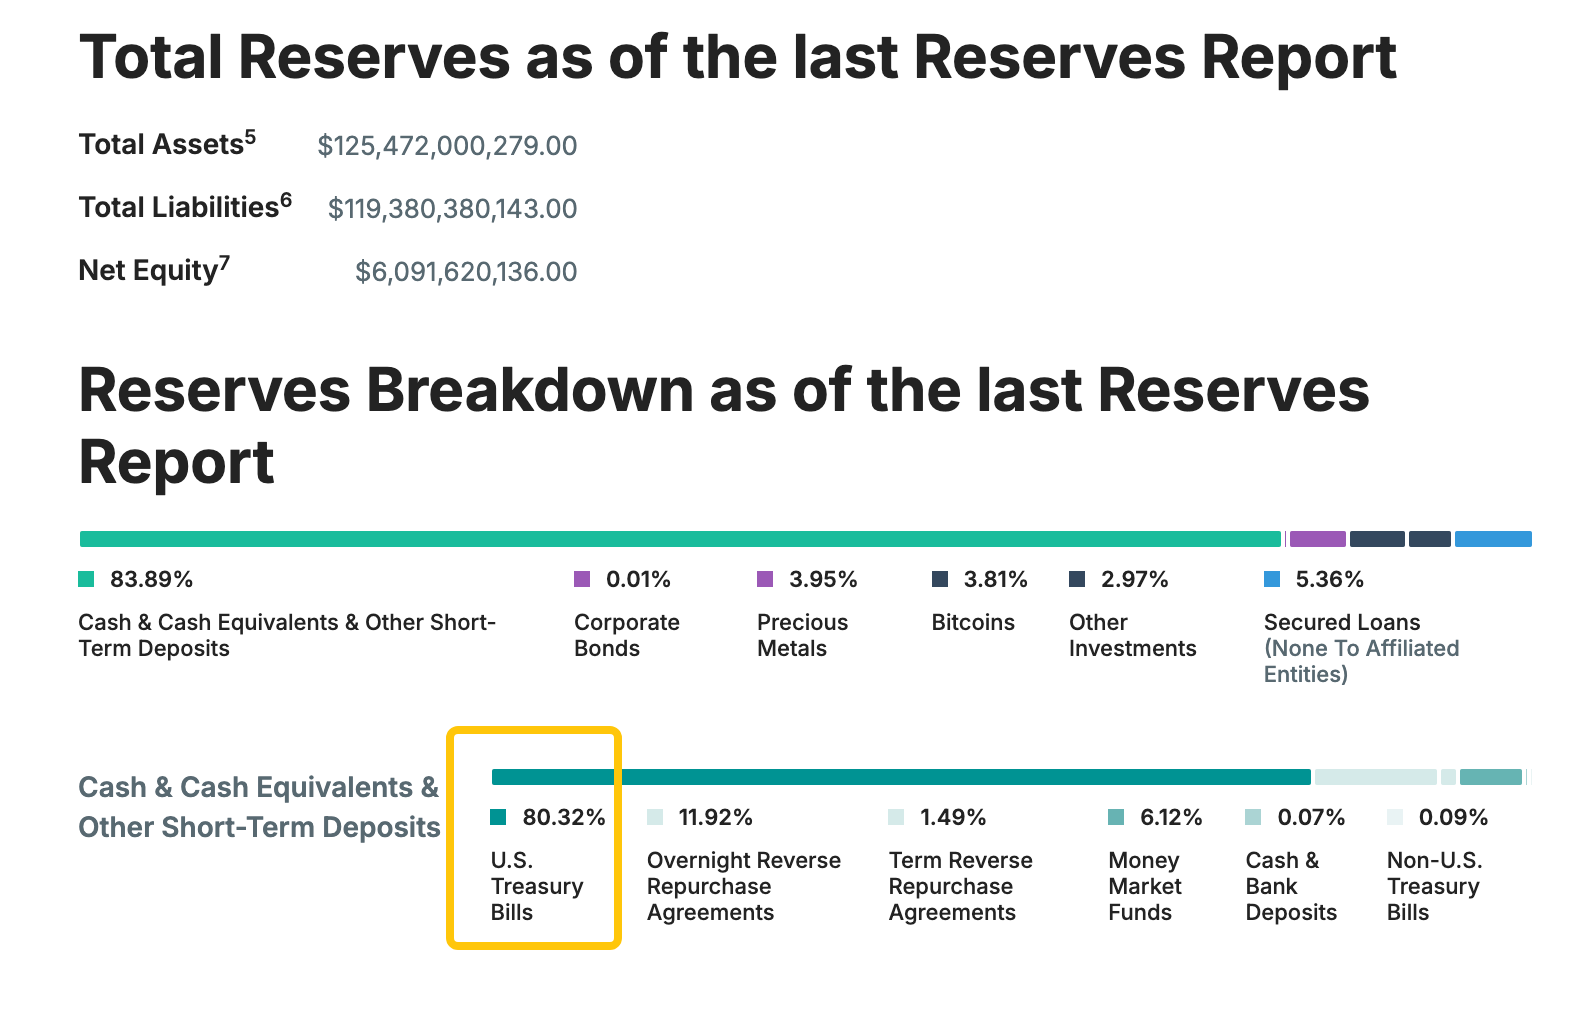Click the teal swatch beside 80.32%
The image size is (1580, 1022).
tap(498, 817)
